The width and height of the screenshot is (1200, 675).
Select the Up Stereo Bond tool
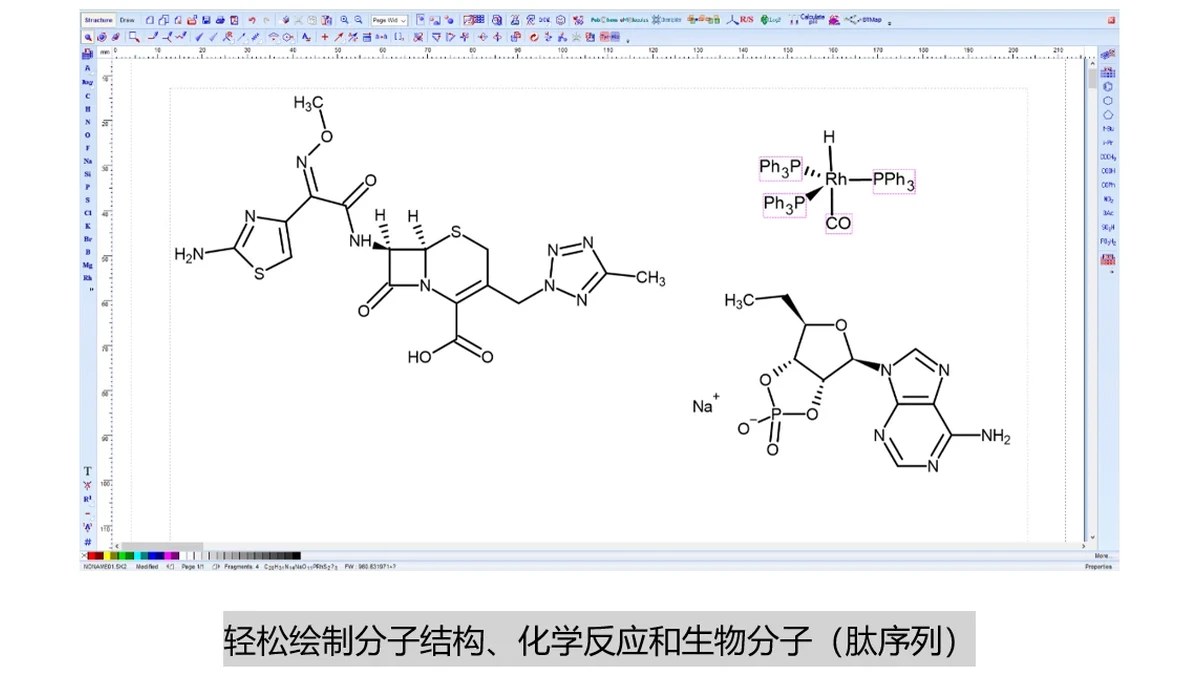pyautogui.click(x=199, y=36)
